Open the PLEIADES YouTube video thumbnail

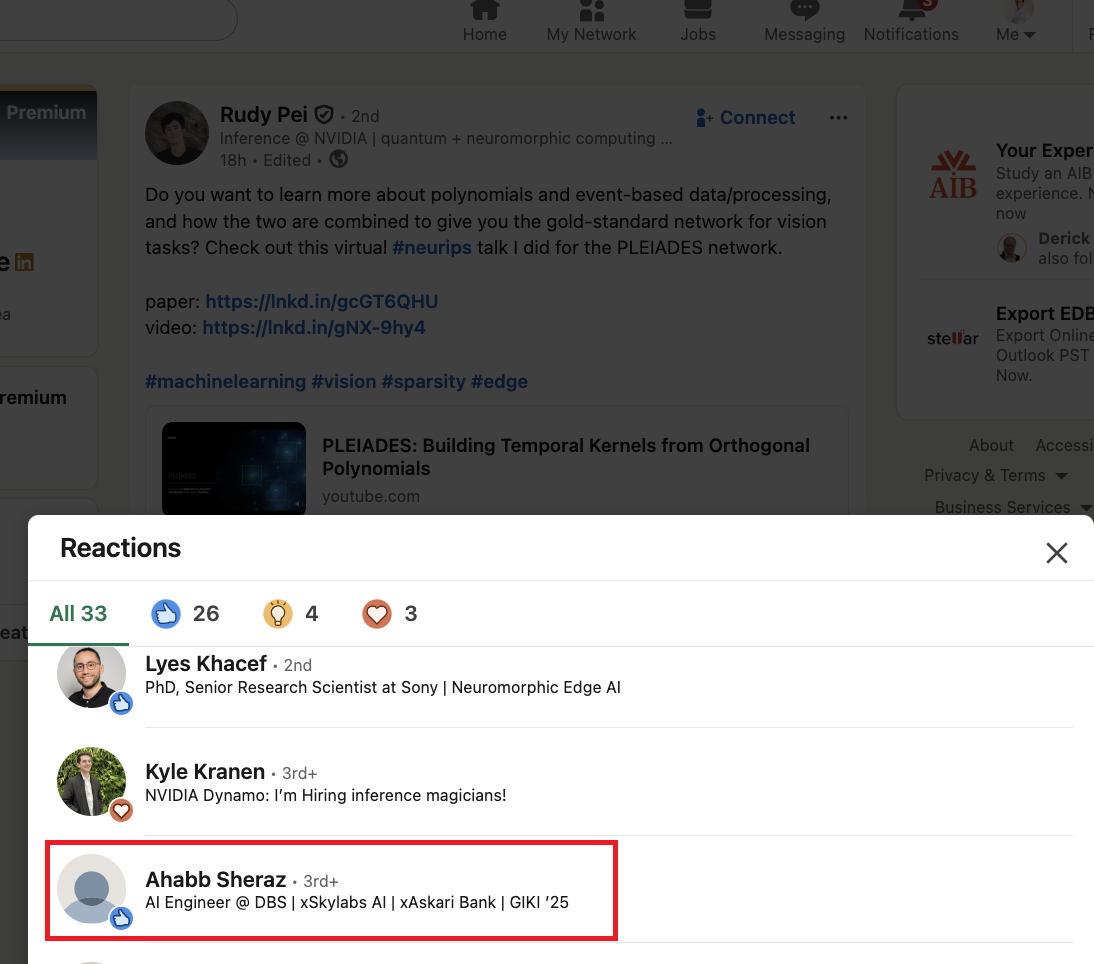[x=233, y=468]
